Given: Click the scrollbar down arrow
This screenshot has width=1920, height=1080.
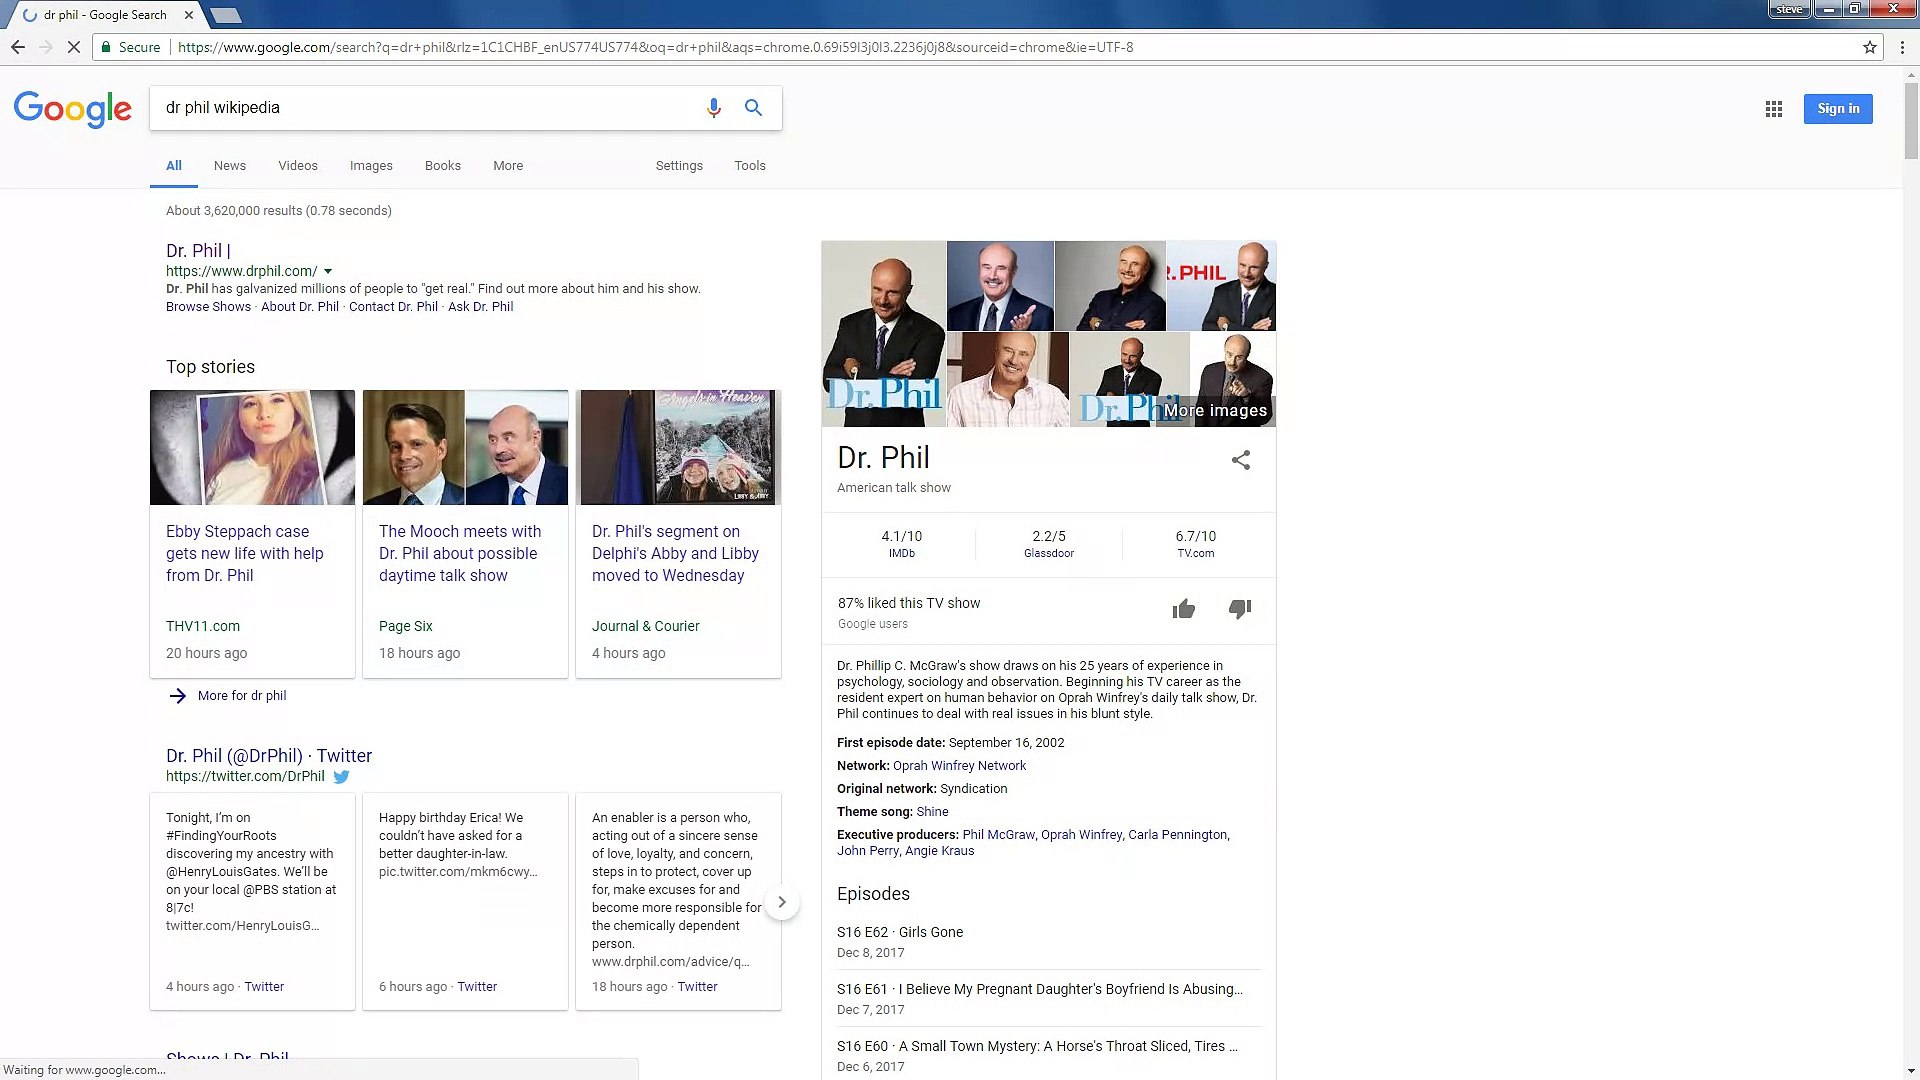Looking at the screenshot, I should [1911, 1071].
